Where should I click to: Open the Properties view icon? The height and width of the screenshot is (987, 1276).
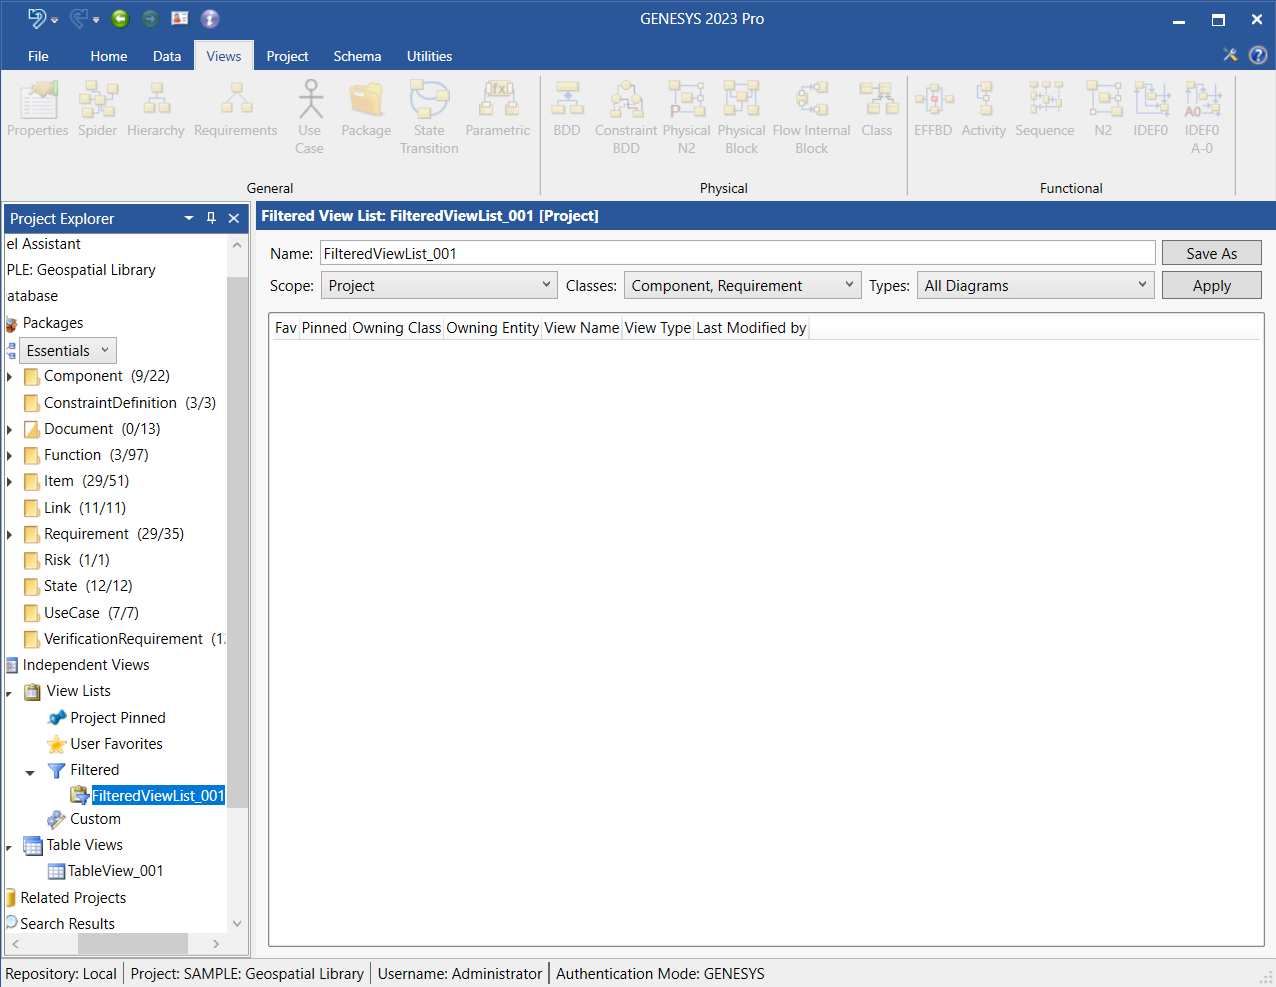[x=38, y=110]
